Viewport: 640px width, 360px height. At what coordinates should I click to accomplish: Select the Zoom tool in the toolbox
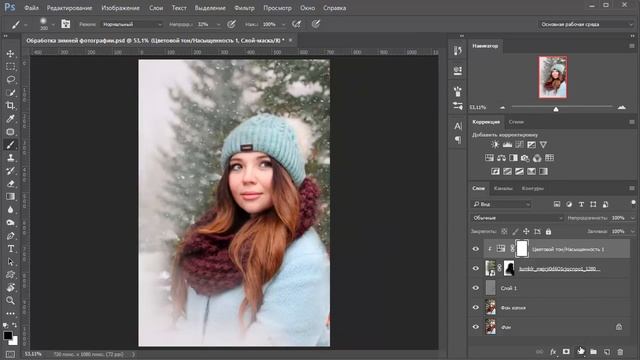click(11, 301)
